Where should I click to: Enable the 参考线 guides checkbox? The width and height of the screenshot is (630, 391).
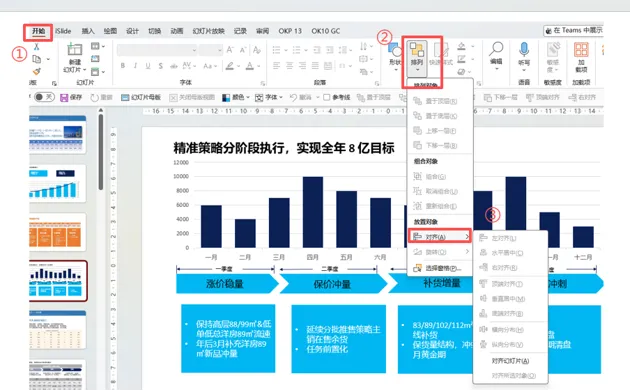pyautogui.click(x=327, y=97)
